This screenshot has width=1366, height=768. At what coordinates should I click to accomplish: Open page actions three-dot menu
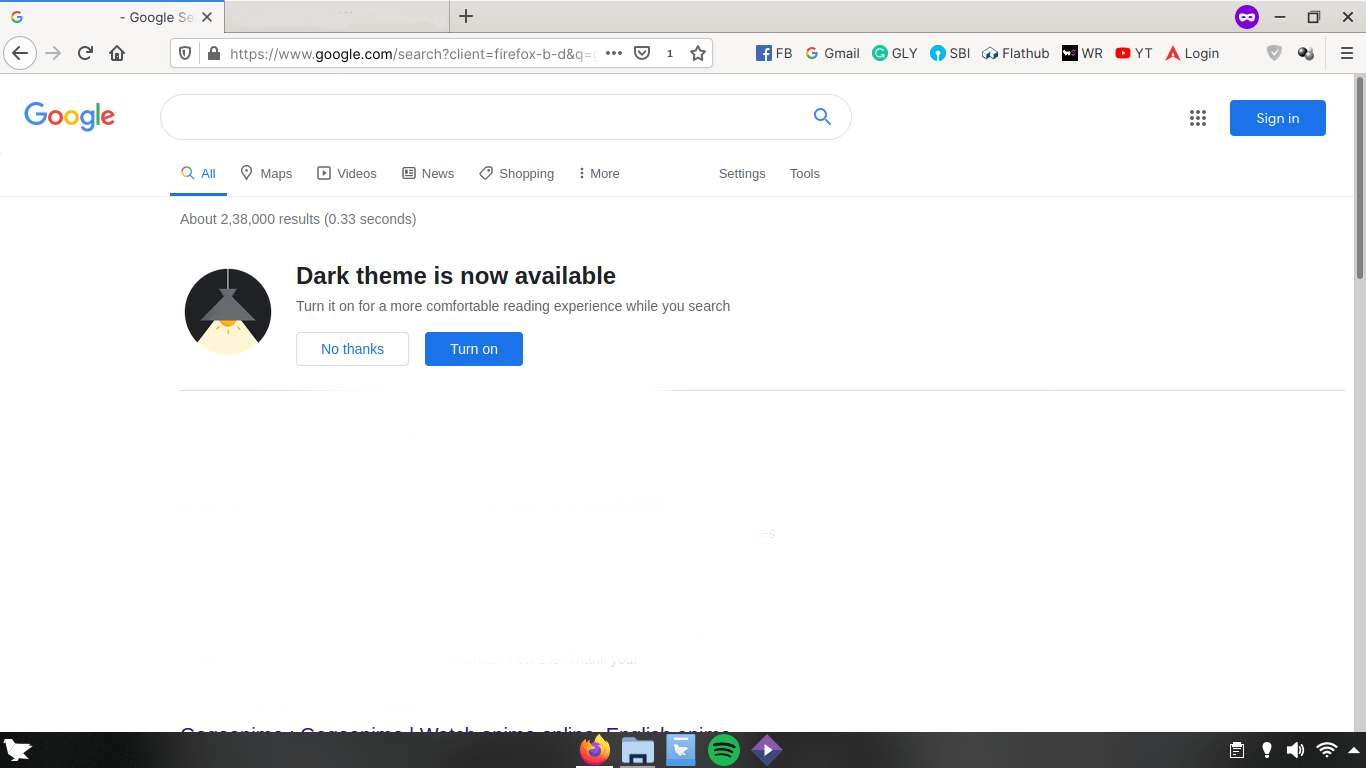click(614, 53)
